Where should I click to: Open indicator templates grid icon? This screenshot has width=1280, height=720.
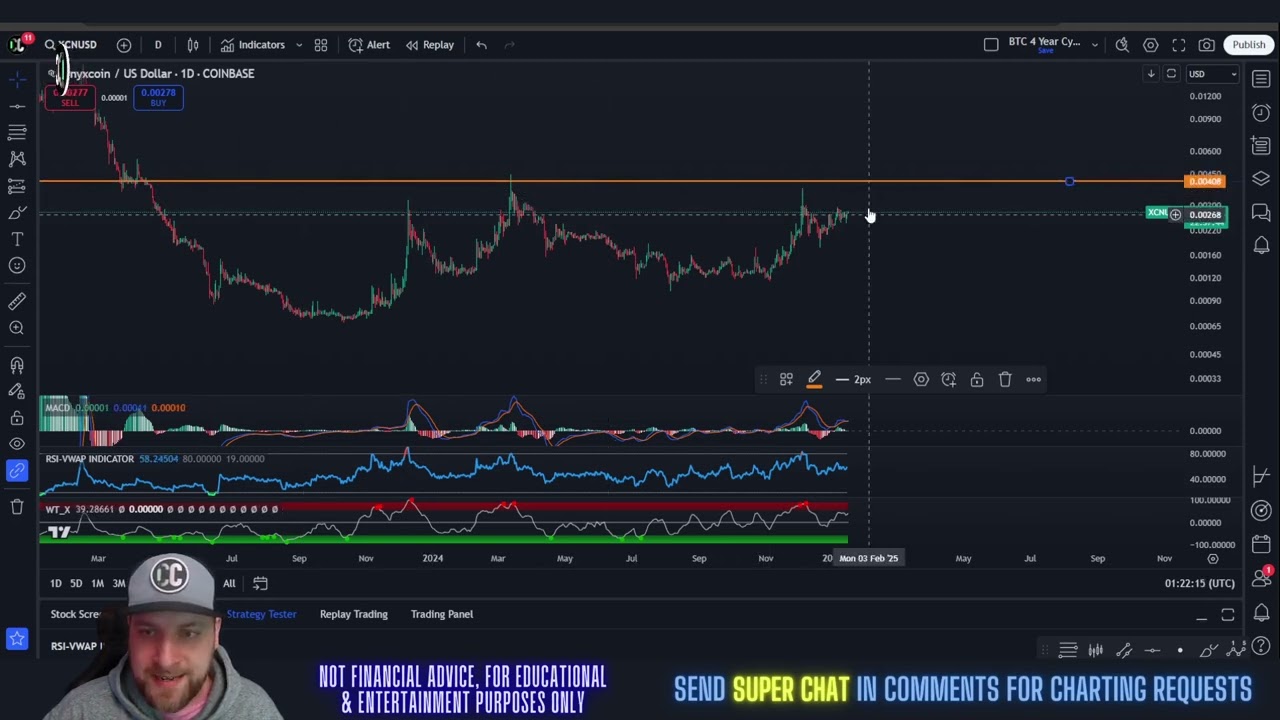tap(321, 45)
